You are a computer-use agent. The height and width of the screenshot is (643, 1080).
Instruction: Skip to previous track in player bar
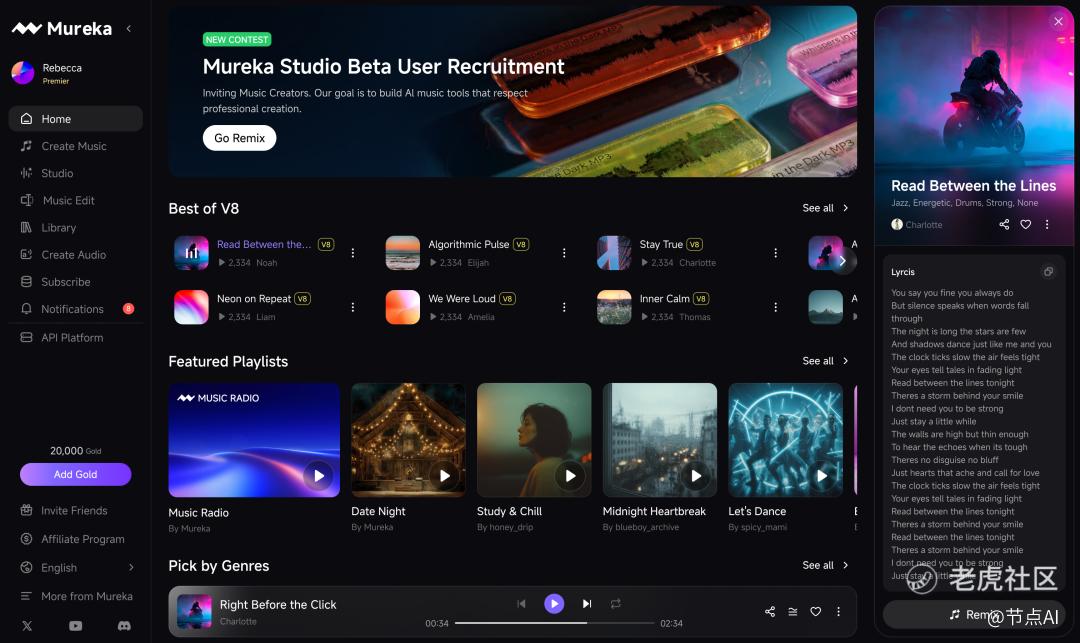click(x=521, y=604)
